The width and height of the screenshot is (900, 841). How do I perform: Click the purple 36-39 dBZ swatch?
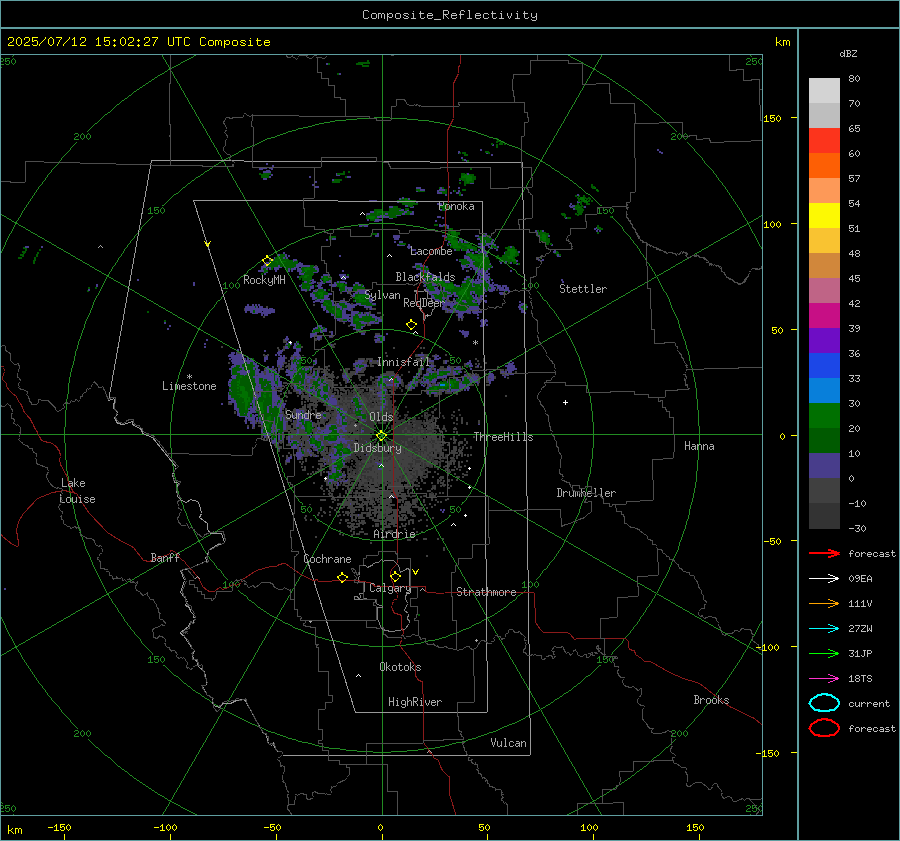click(824, 341)
